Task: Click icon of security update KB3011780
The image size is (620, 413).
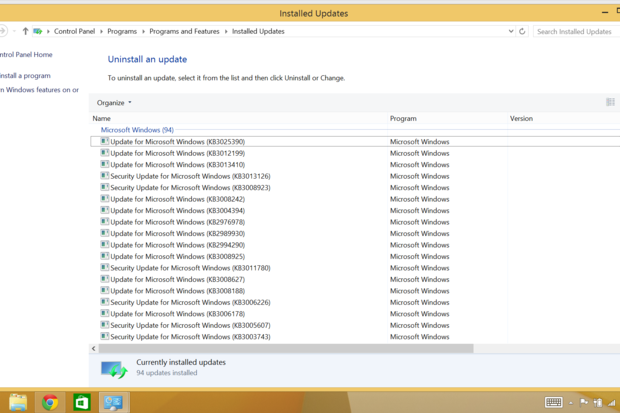Action: pos(104,267)
